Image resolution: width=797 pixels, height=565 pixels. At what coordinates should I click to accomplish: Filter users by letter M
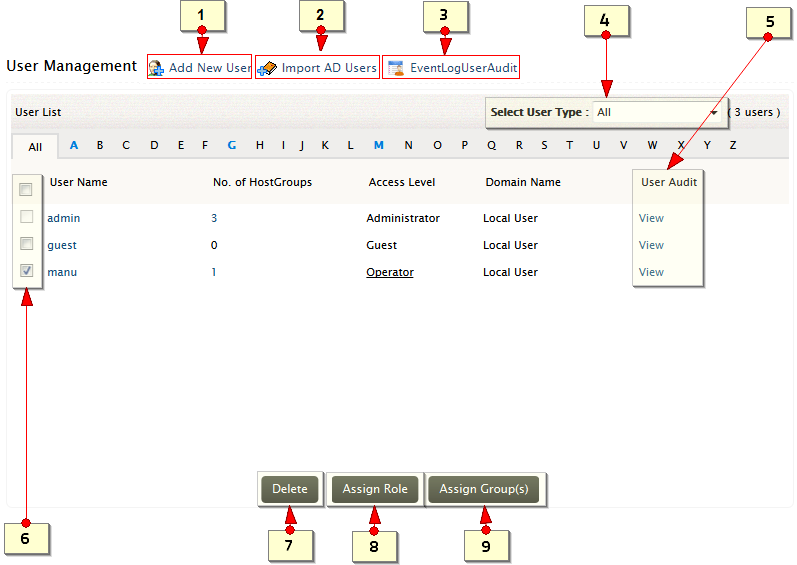[x=379, y=145]
